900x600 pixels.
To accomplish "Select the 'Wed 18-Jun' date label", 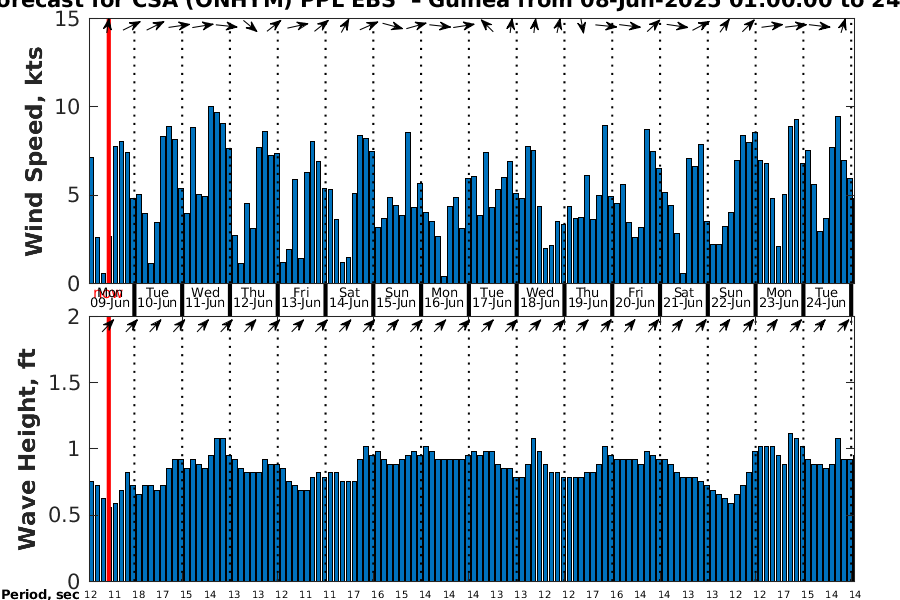I will pos(540,298).
